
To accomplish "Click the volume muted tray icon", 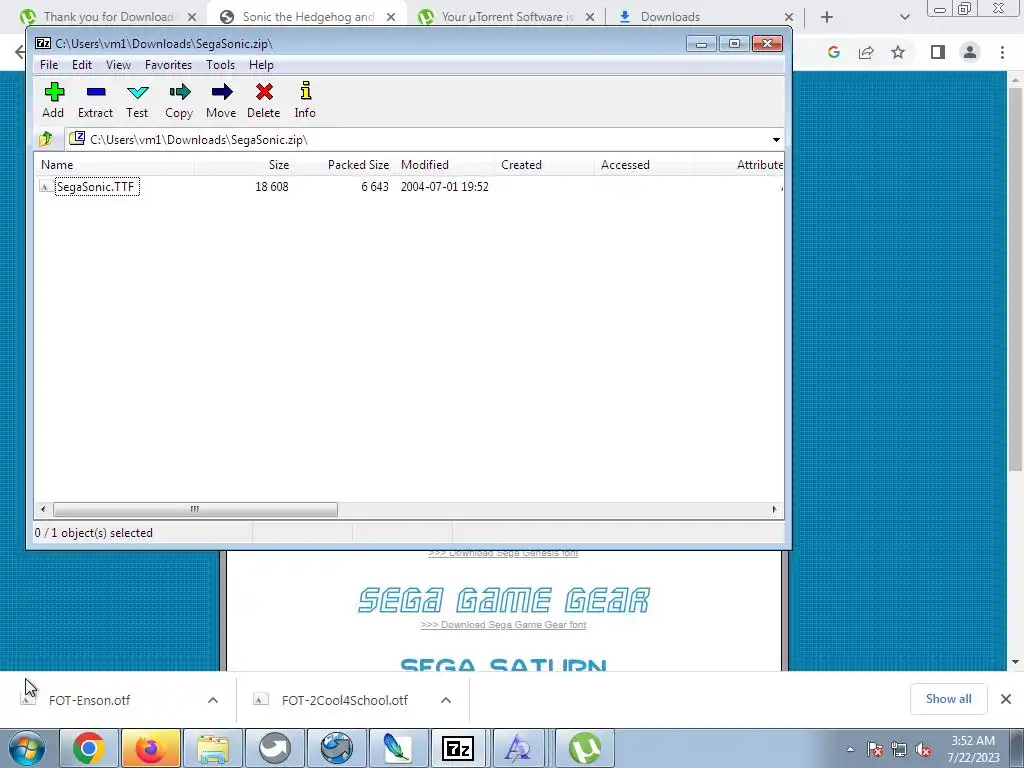I will pos(923,750).
